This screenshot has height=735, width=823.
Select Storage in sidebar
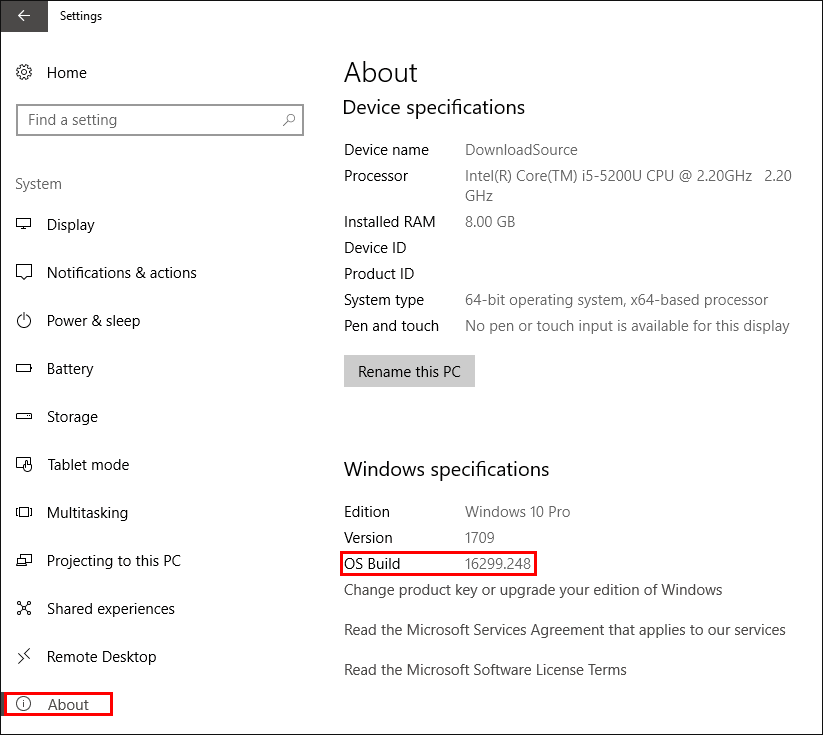pos(72,417)
